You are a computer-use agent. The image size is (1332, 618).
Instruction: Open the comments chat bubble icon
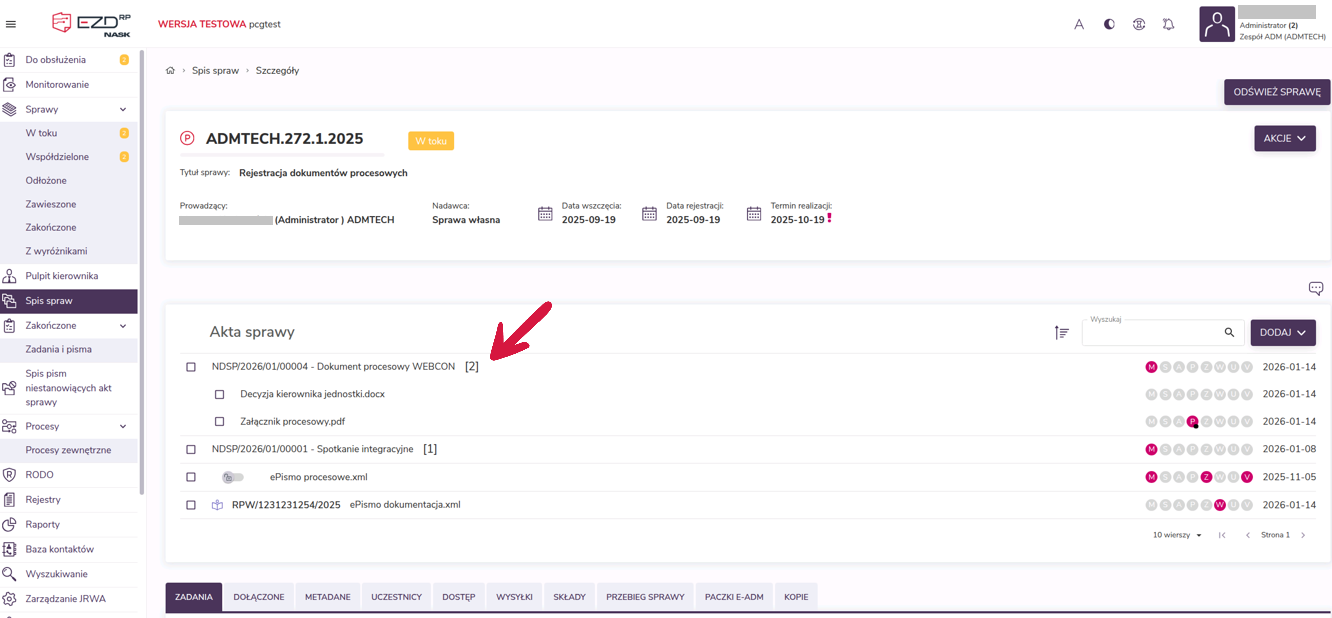click(x=1316, y=289)
